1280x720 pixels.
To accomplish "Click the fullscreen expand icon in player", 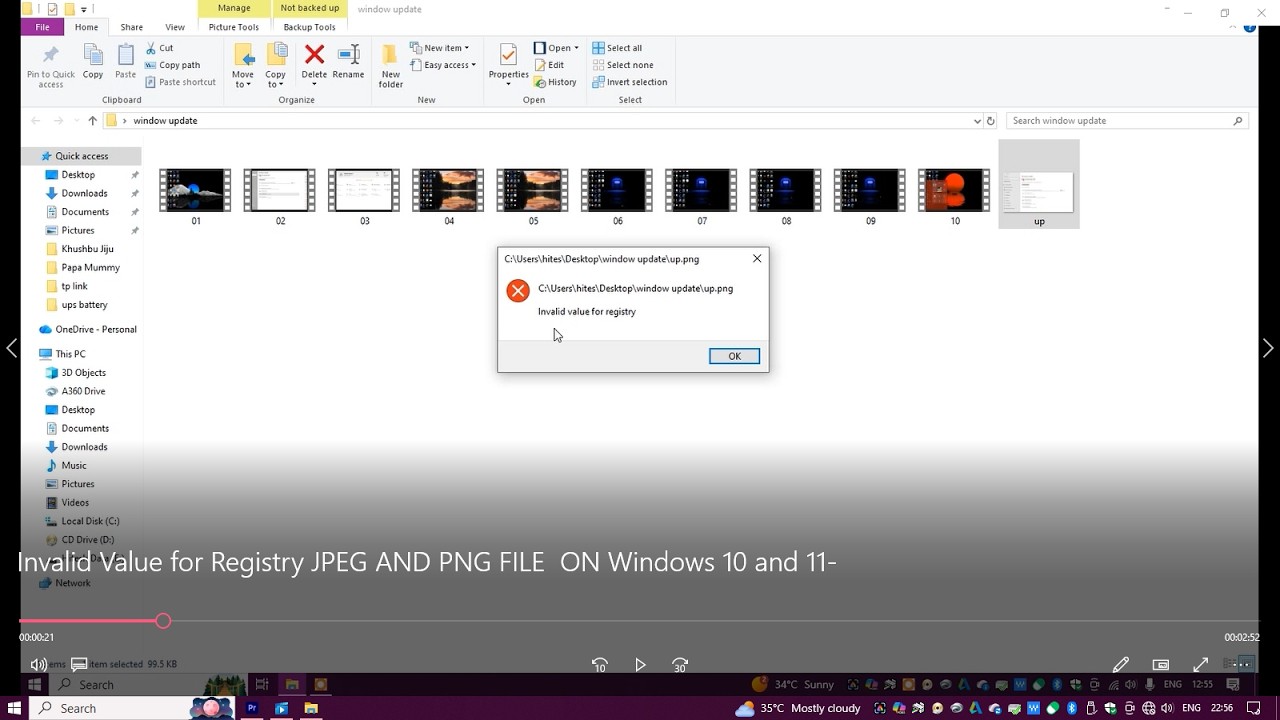I will (x=1201, y=664).
